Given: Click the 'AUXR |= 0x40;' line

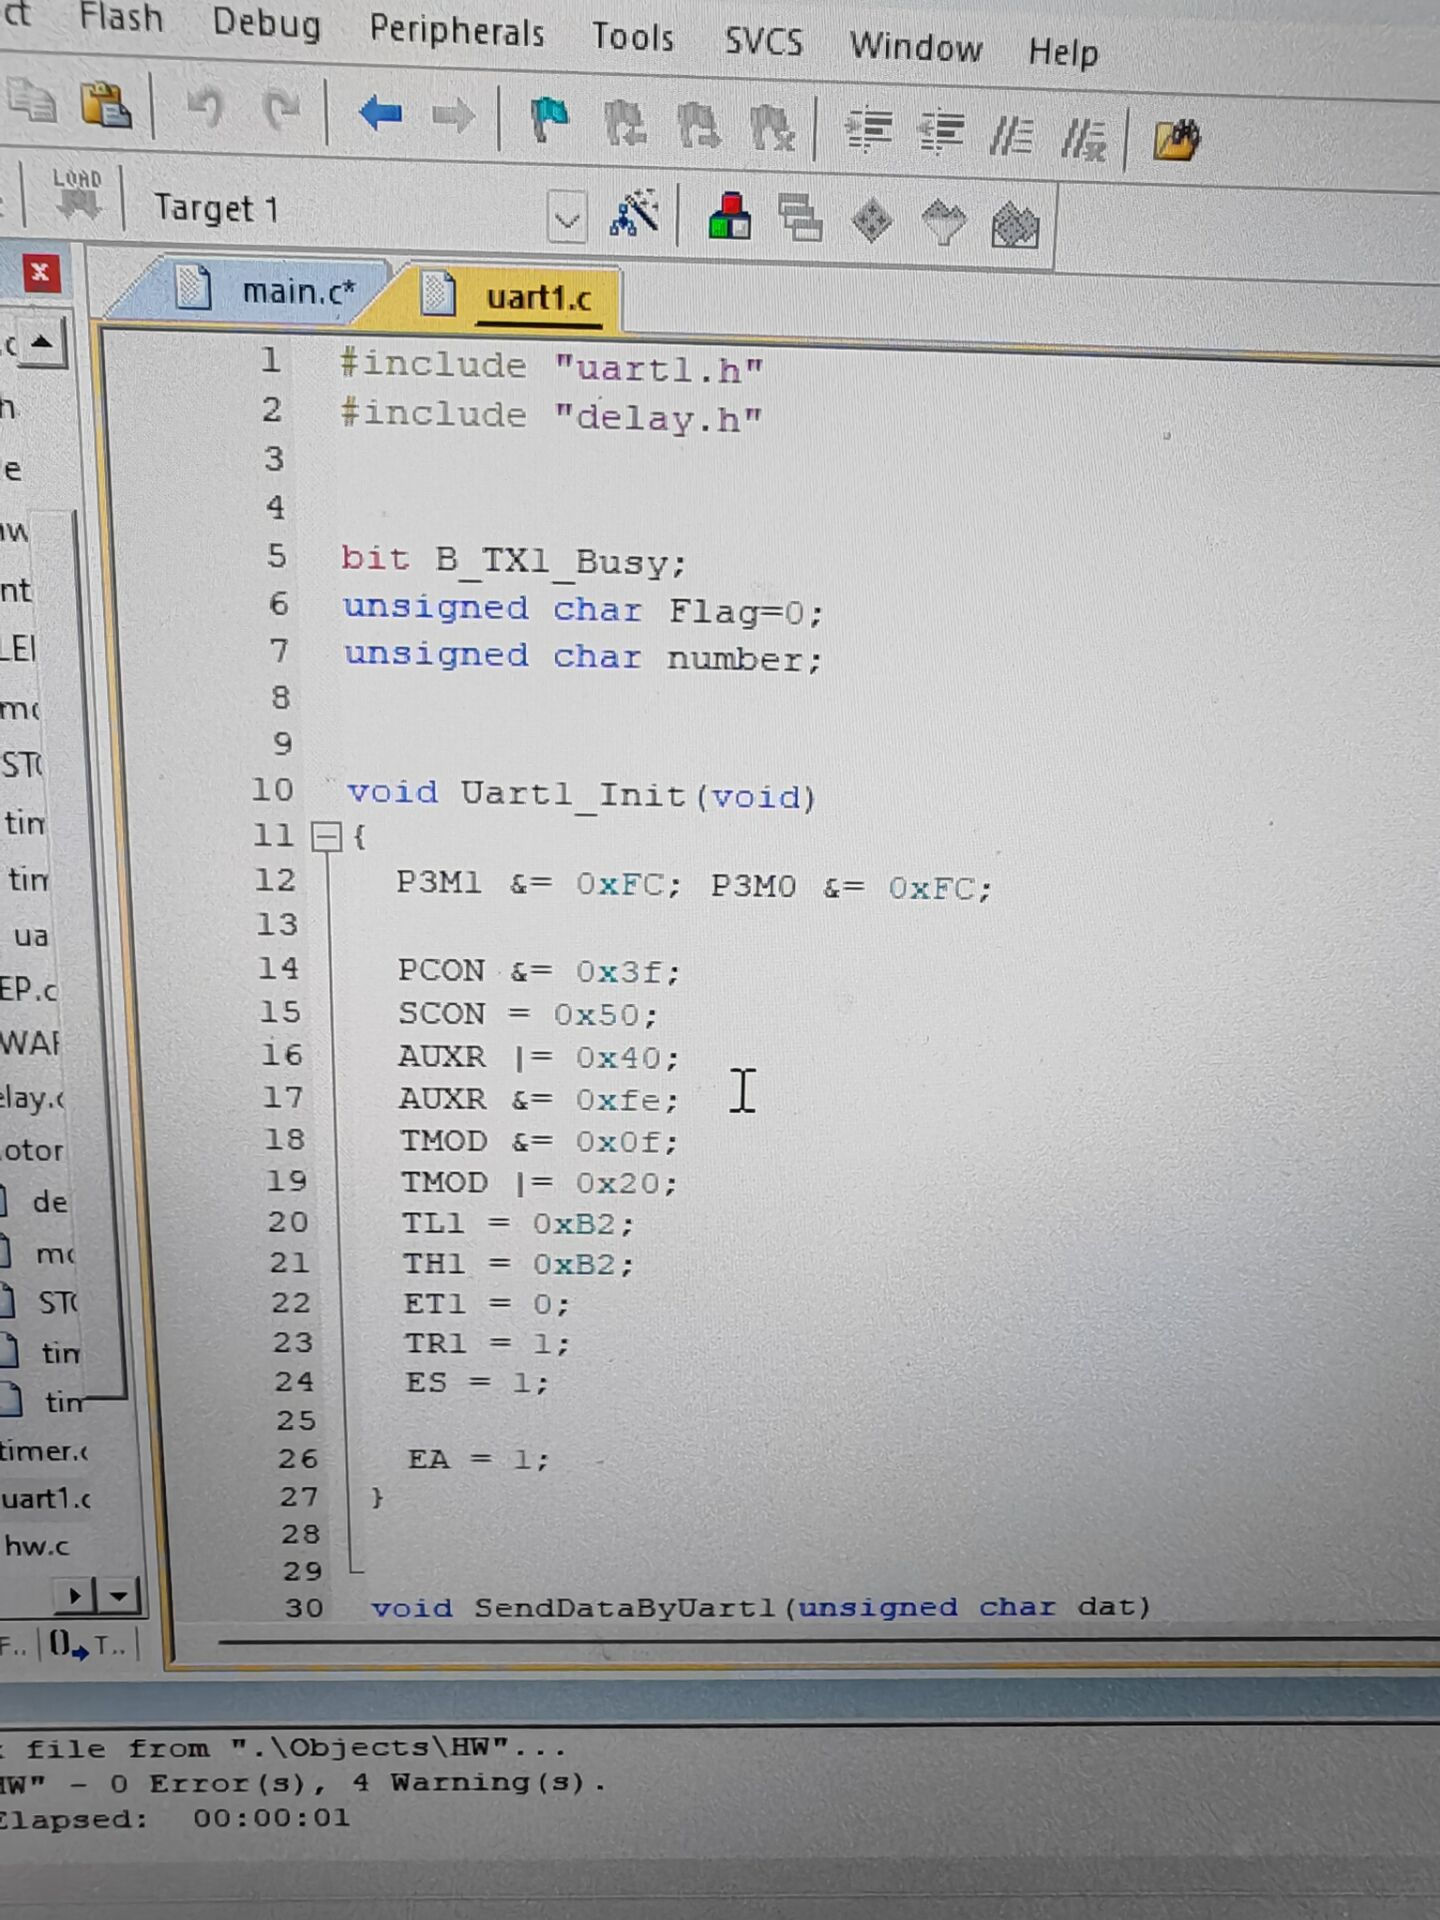Looking at the screenshot, I should [x=539, y=1057].
